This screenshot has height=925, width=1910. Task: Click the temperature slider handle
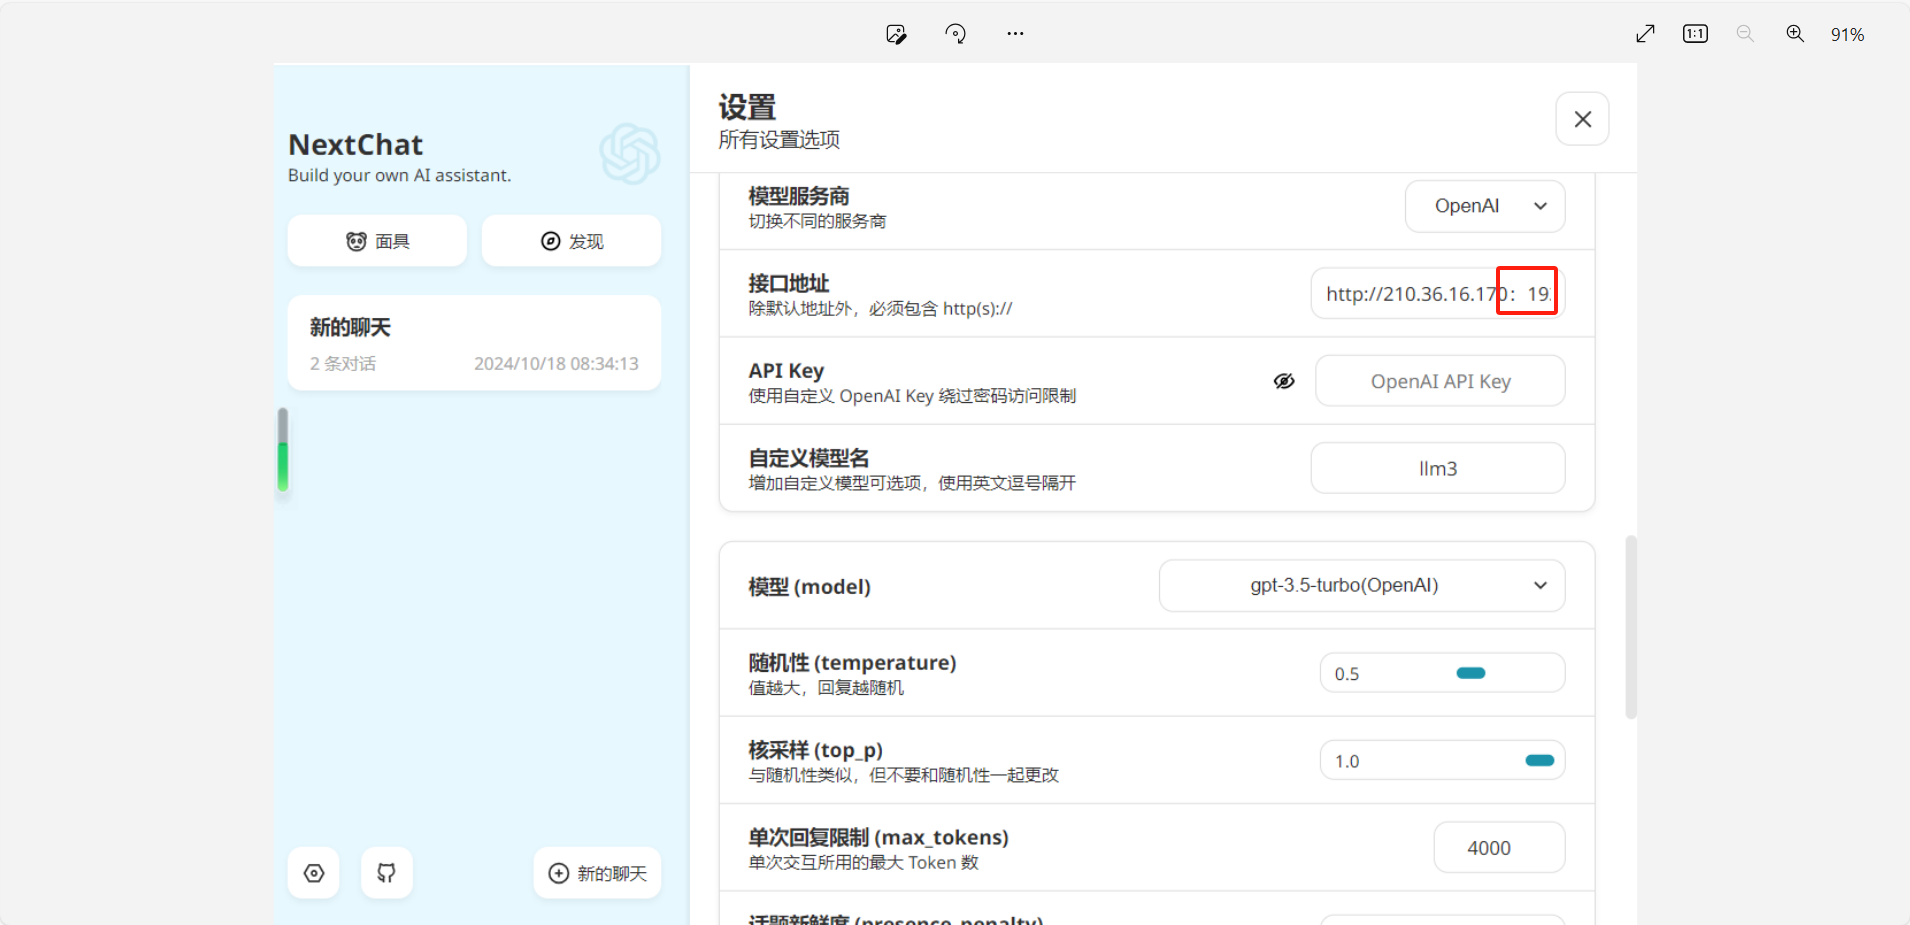pyautogui.click(x=1471, y=673)
